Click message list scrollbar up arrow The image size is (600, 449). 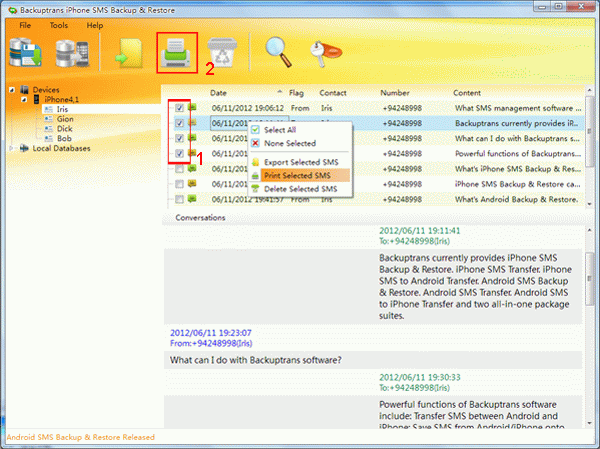point(589,90)
